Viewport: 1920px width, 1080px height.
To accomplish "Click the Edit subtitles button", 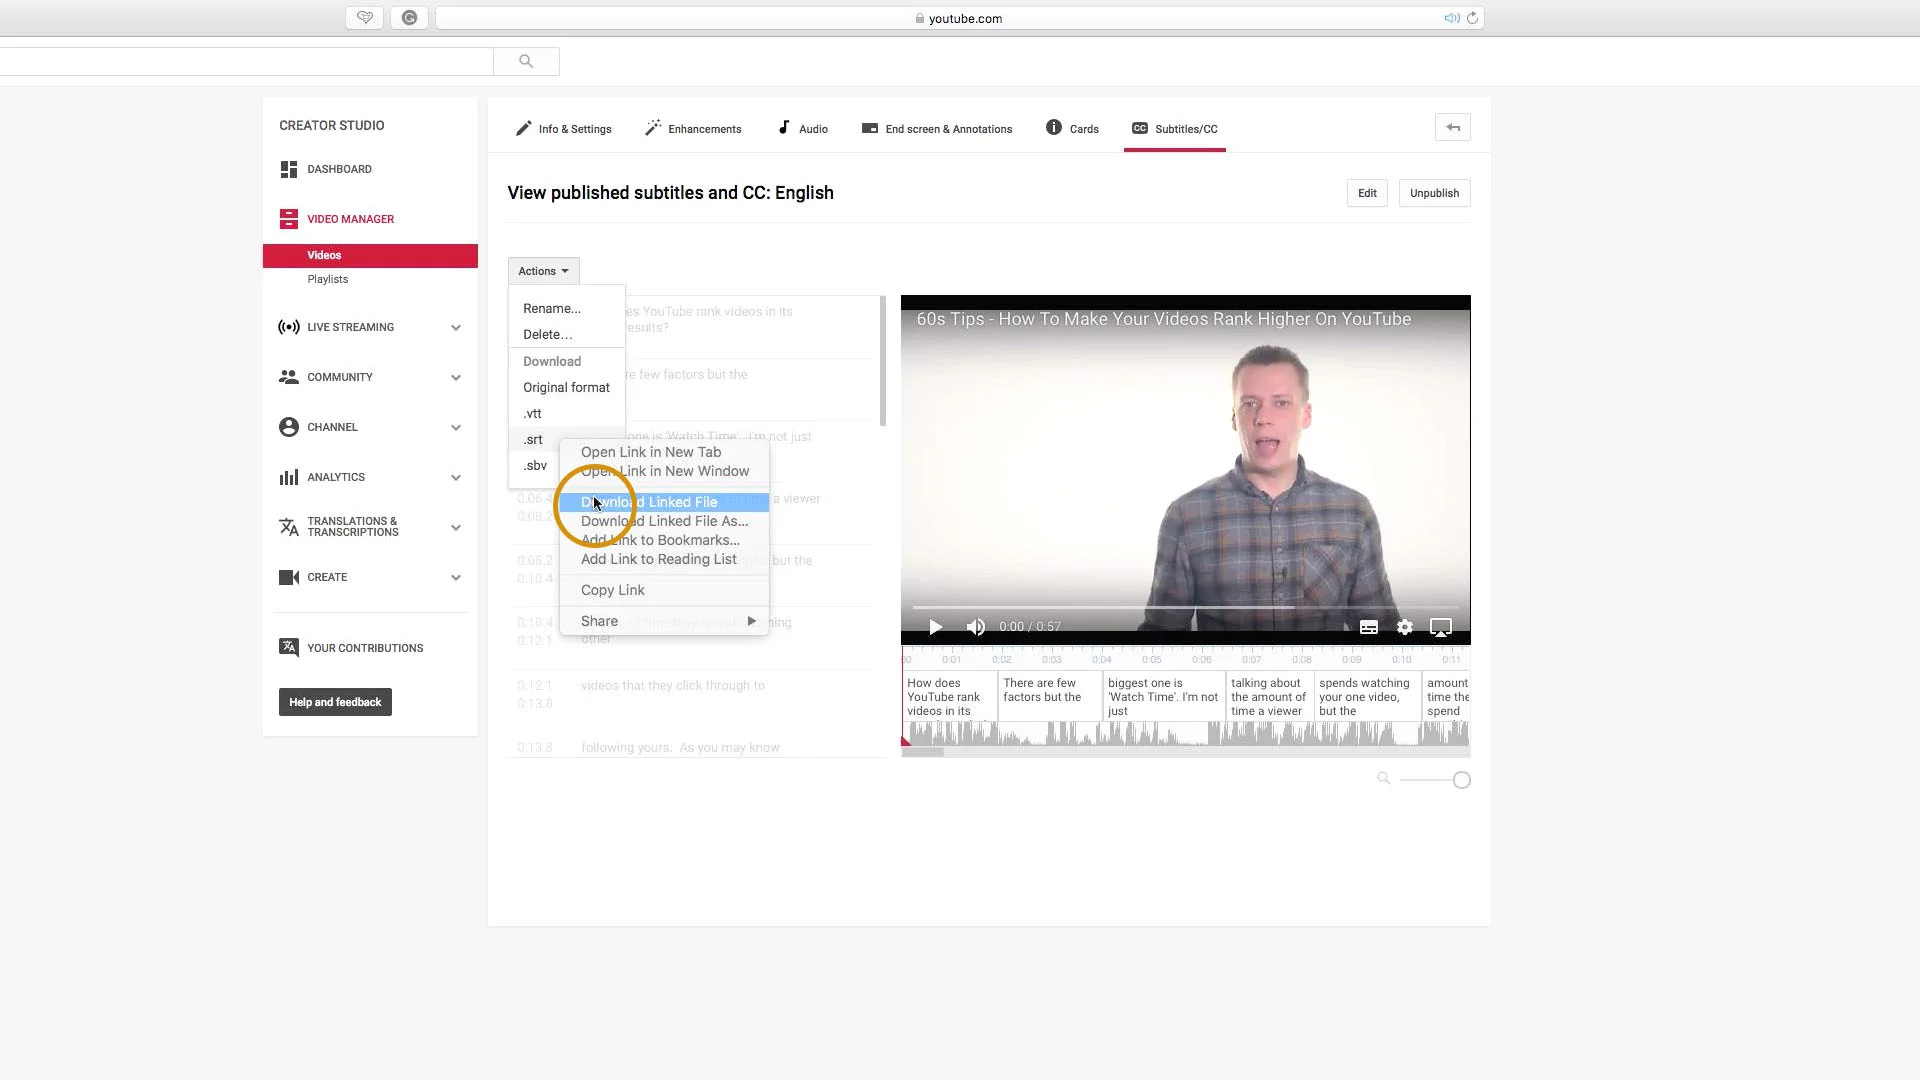I will click(1367, 193).
